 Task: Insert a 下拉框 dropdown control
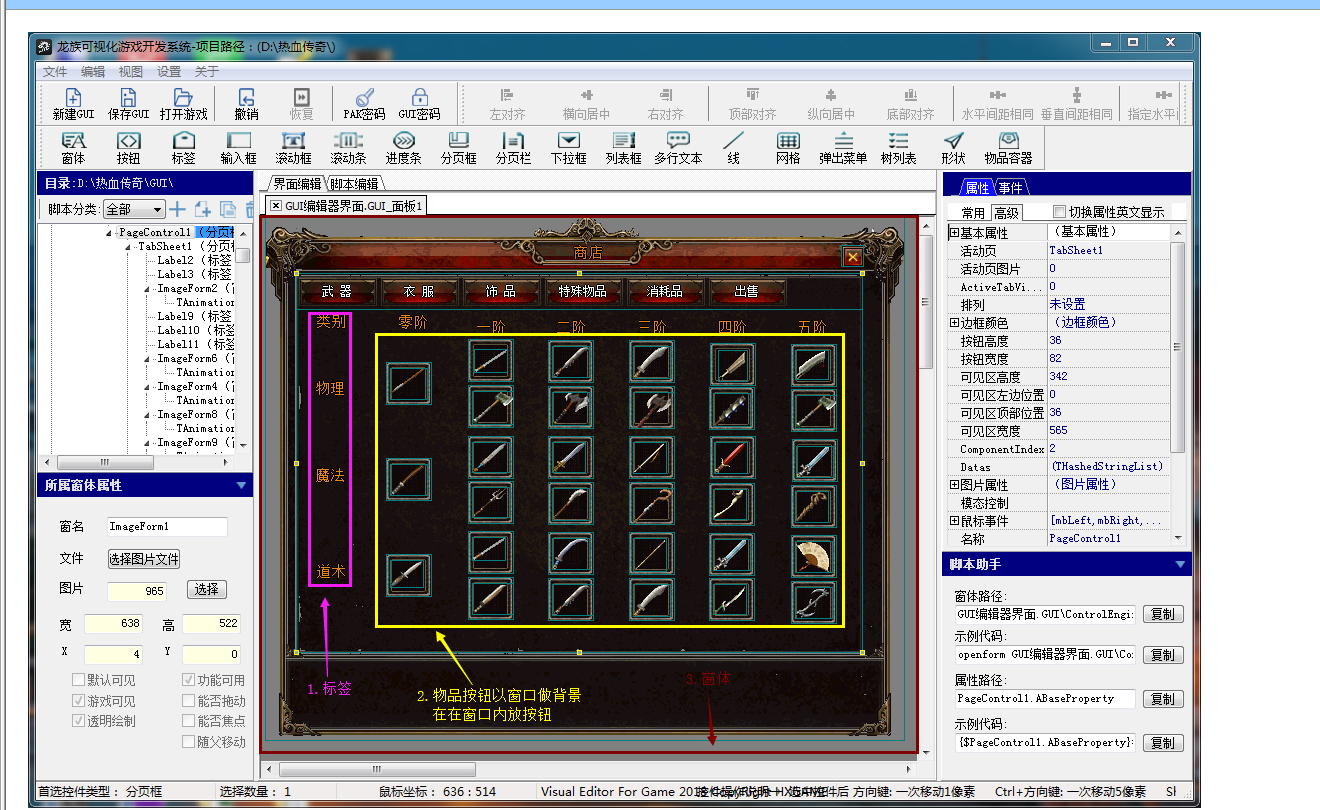(x=568, y=148)
